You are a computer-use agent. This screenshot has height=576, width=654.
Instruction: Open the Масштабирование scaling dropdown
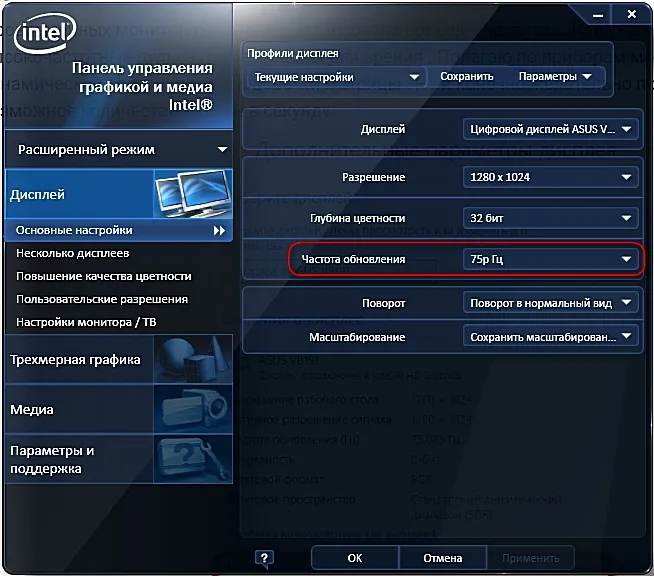[x=549, y=337]
